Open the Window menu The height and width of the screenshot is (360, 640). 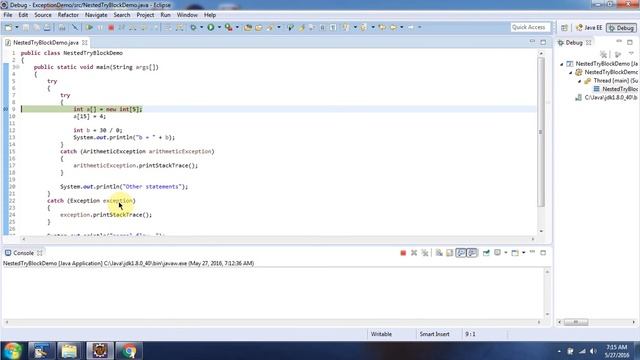tap(187, 15)
